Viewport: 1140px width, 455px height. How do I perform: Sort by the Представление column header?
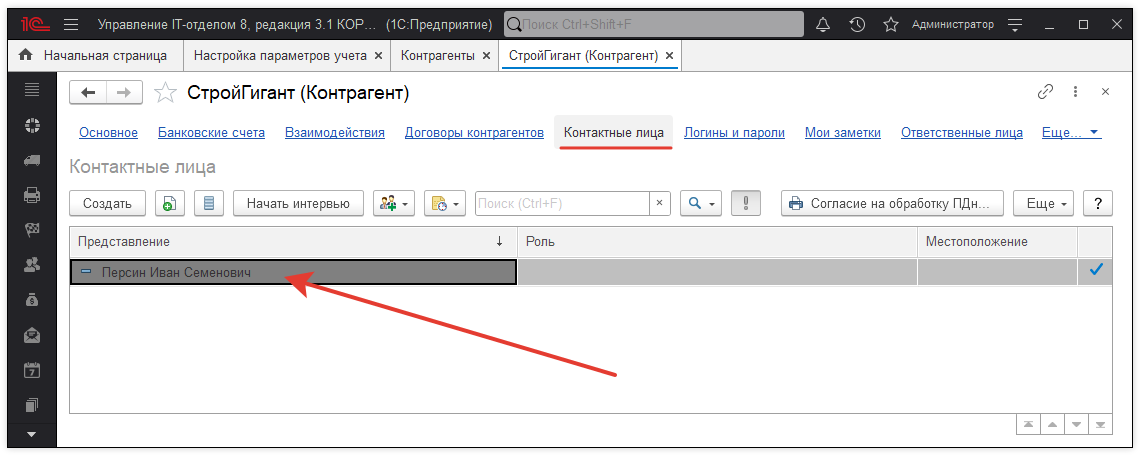(290, 241)
